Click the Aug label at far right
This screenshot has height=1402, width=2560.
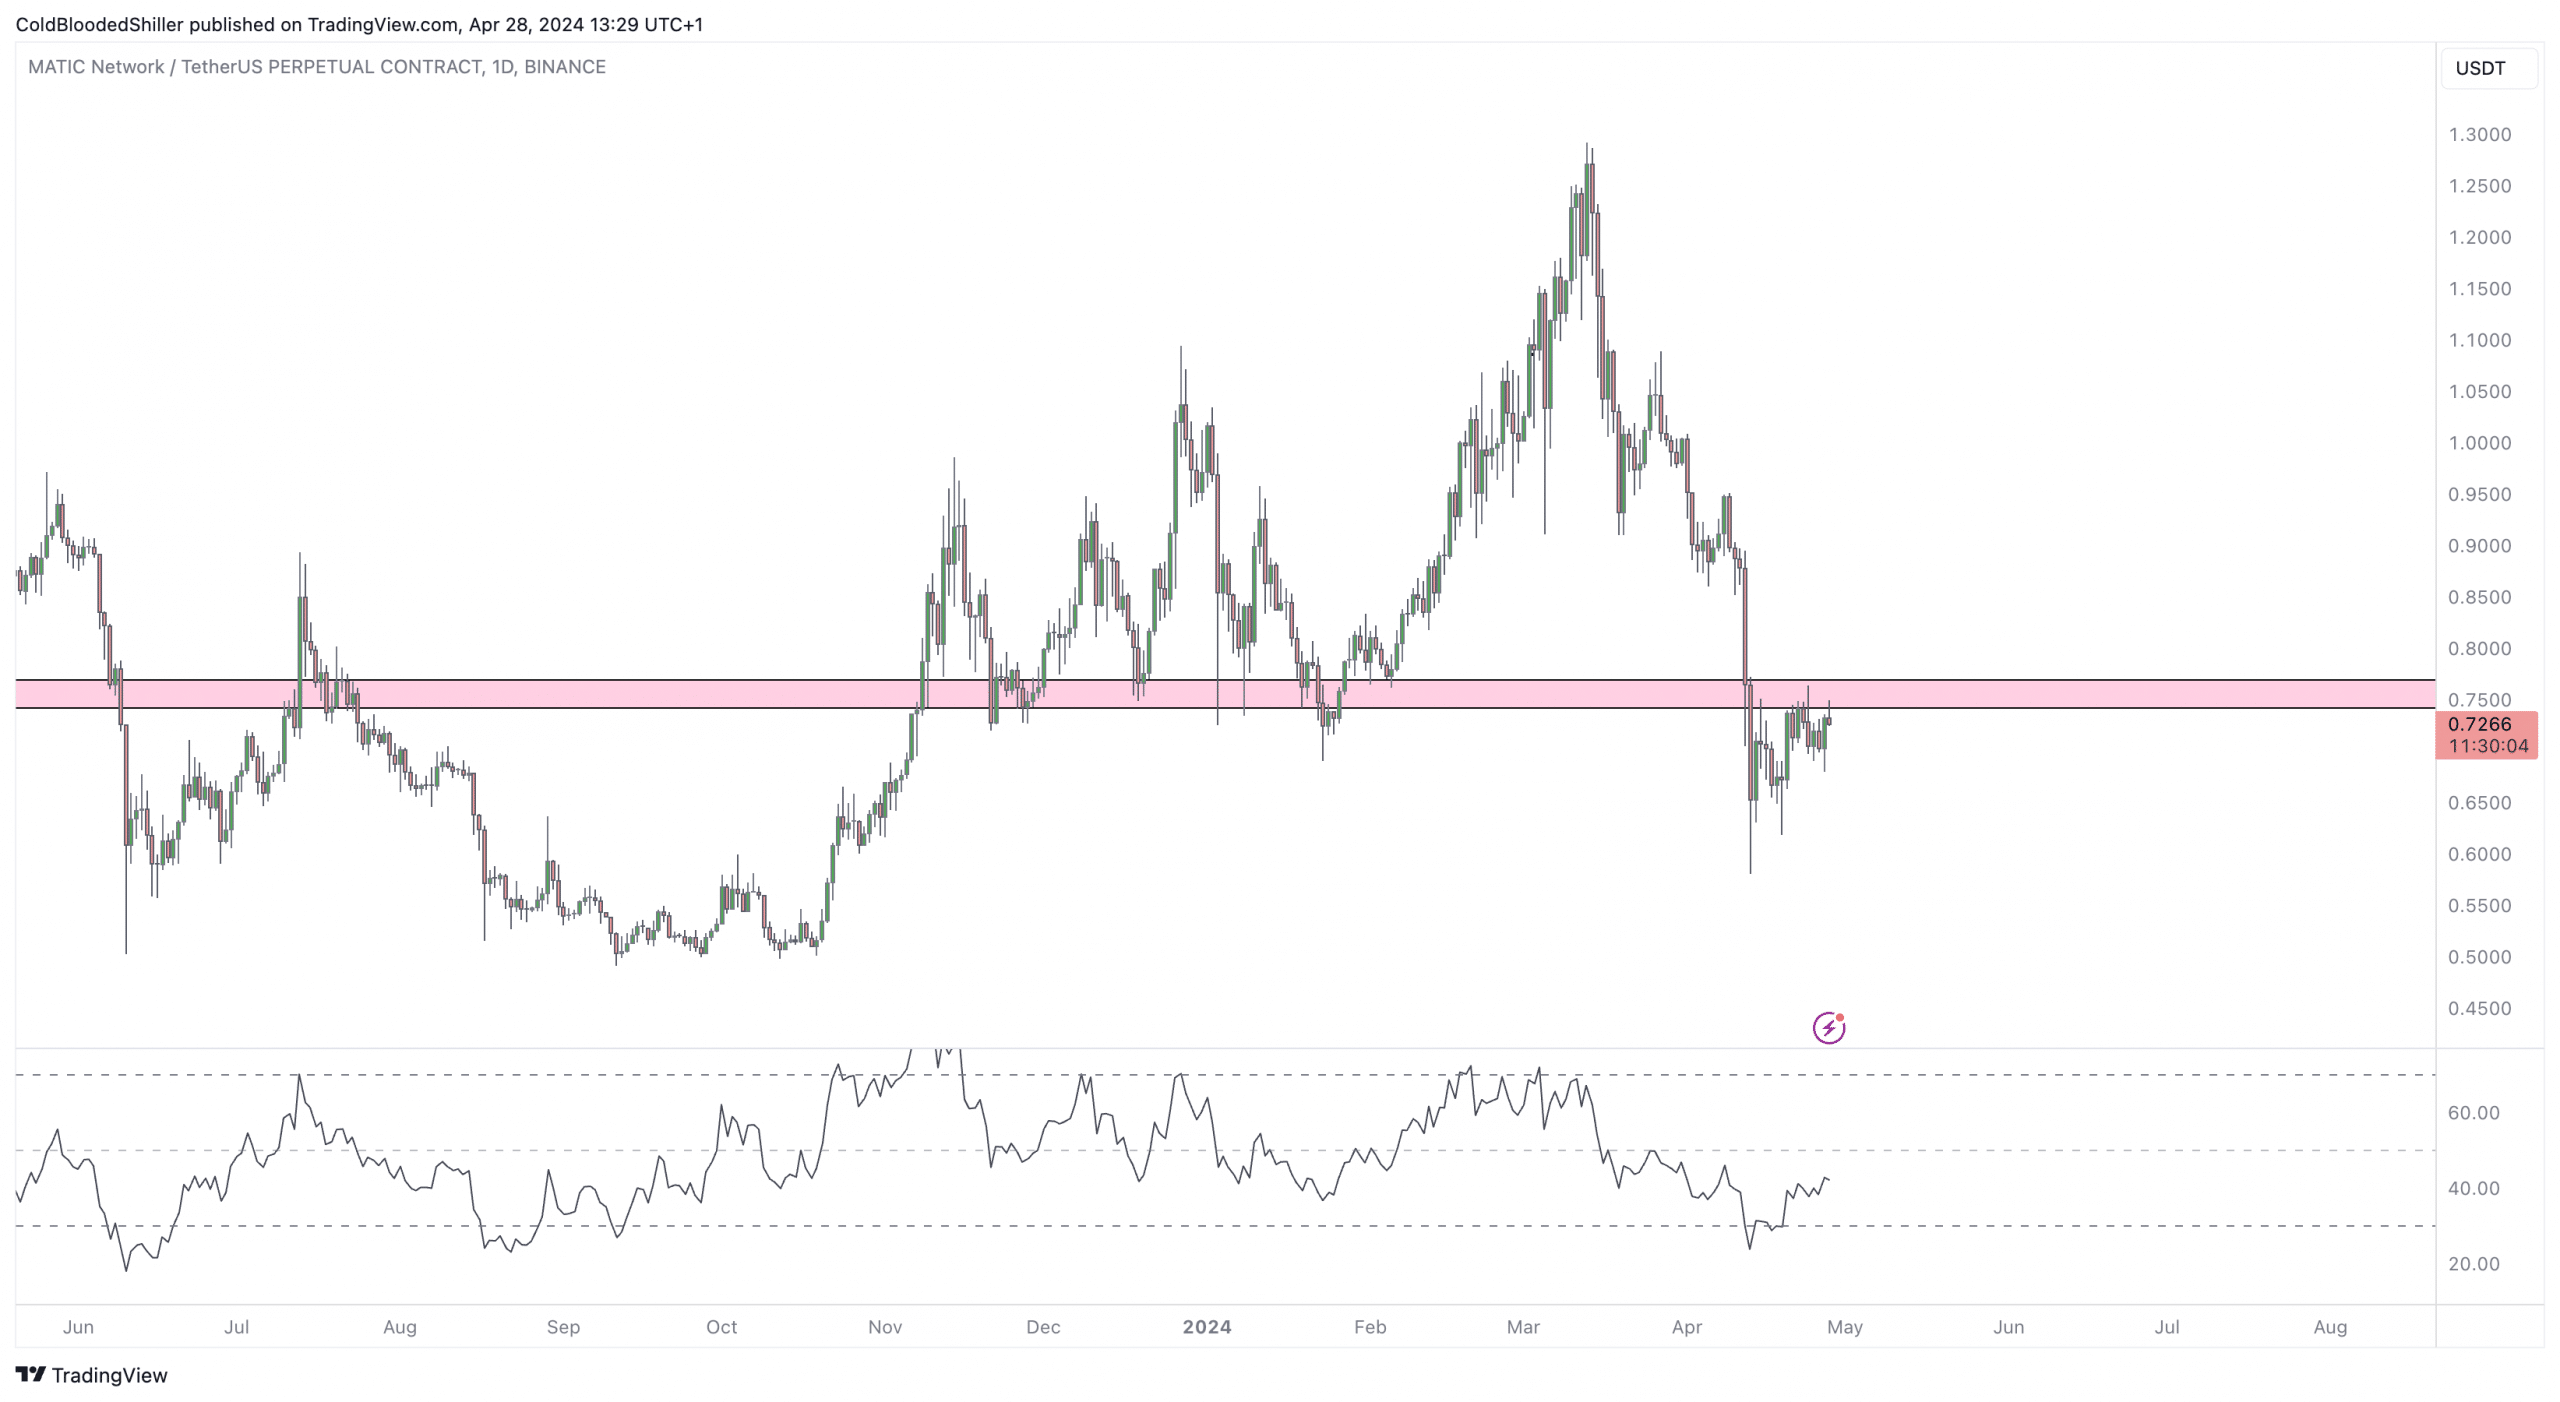[x=2330, y=1327]
